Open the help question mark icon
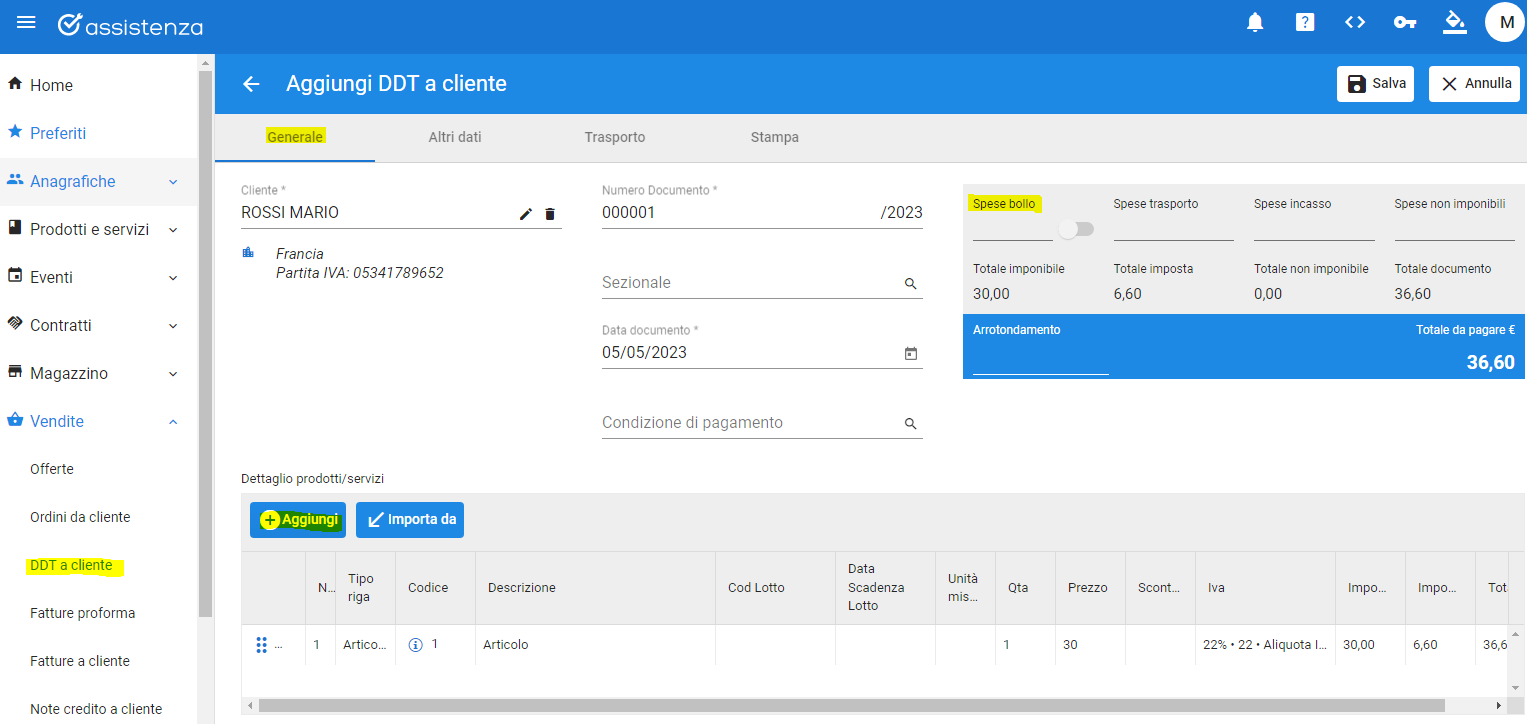 [1305, 22]
